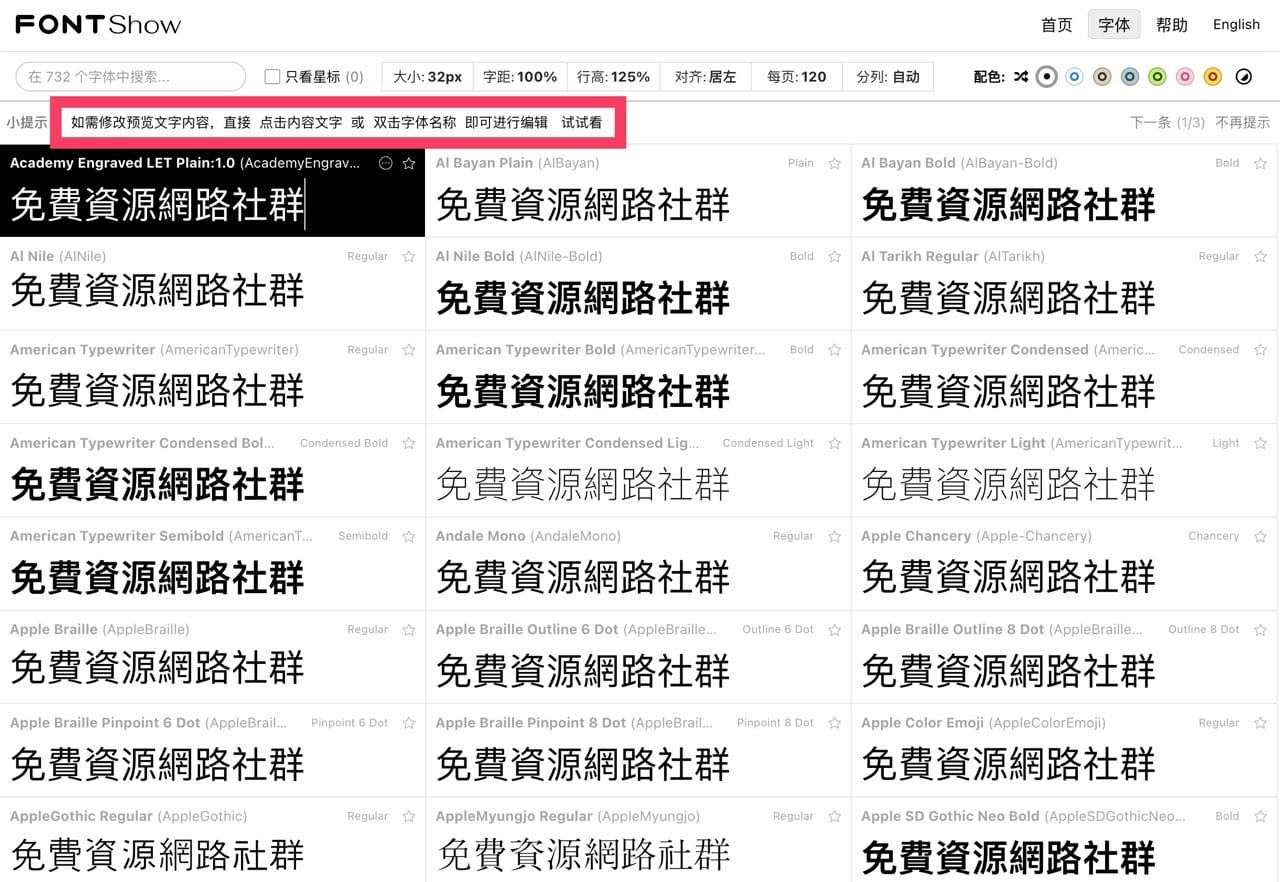
Task: Star the Andale Mono font
Action: [835, 537]
